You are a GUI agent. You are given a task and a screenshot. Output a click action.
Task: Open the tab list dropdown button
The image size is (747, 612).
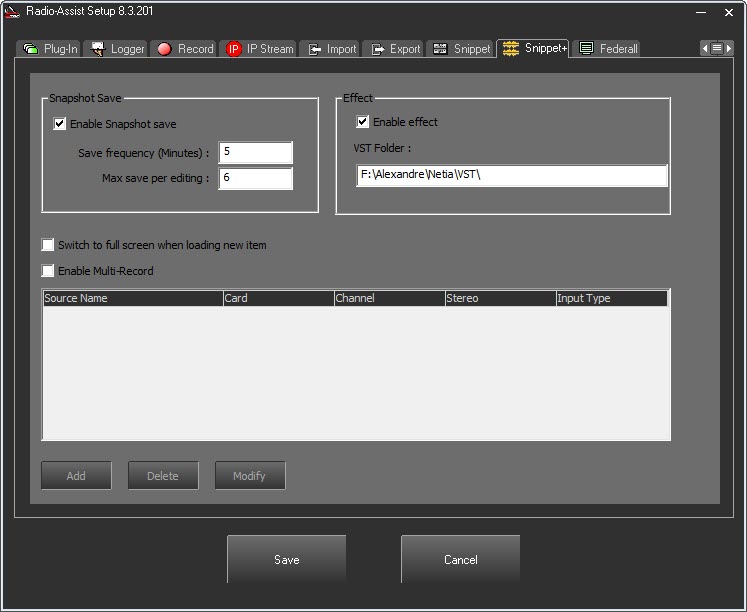[717, 48]
